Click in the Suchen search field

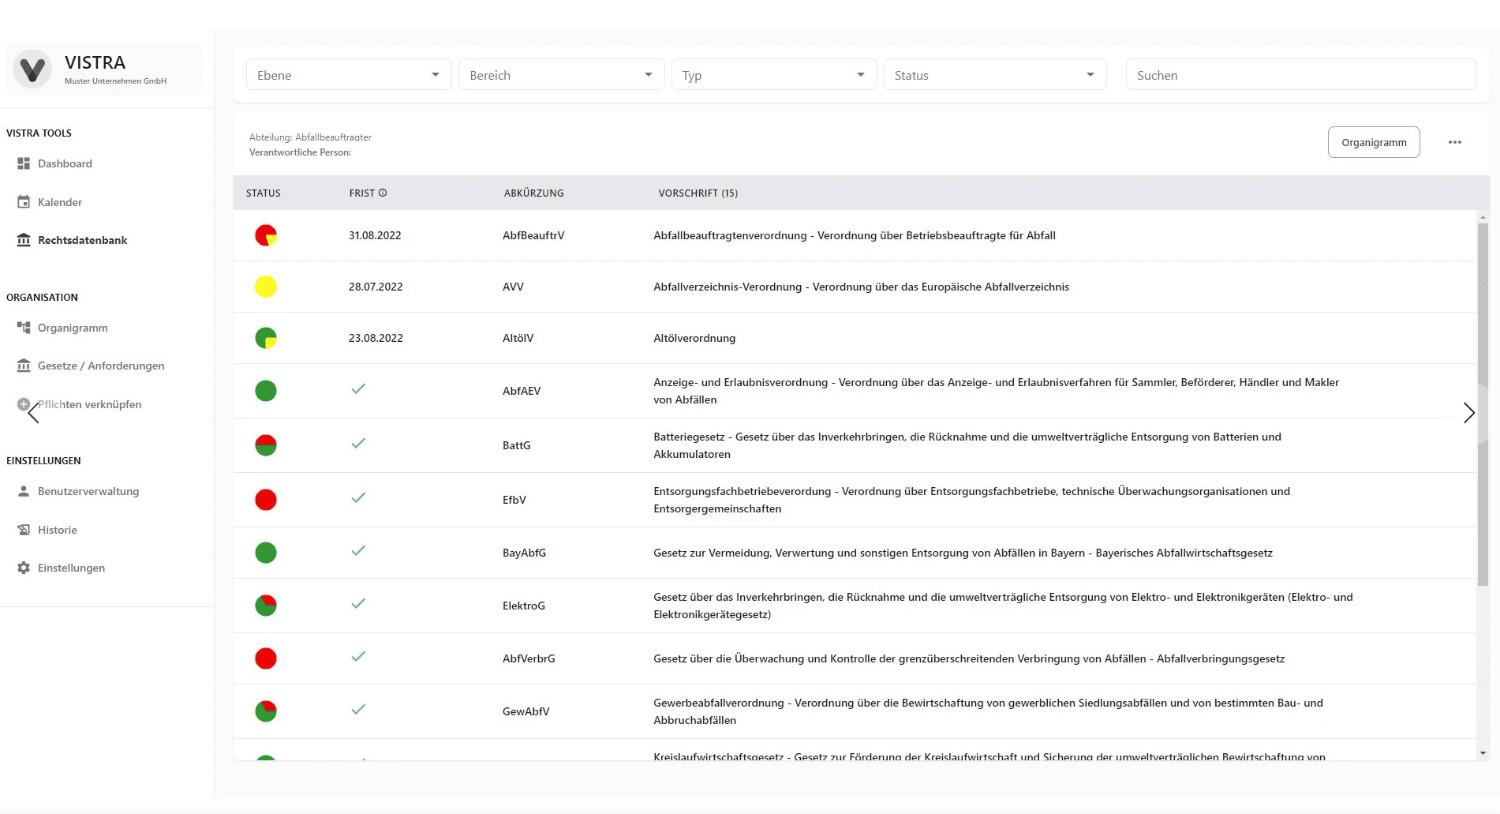pos(1301,75)
